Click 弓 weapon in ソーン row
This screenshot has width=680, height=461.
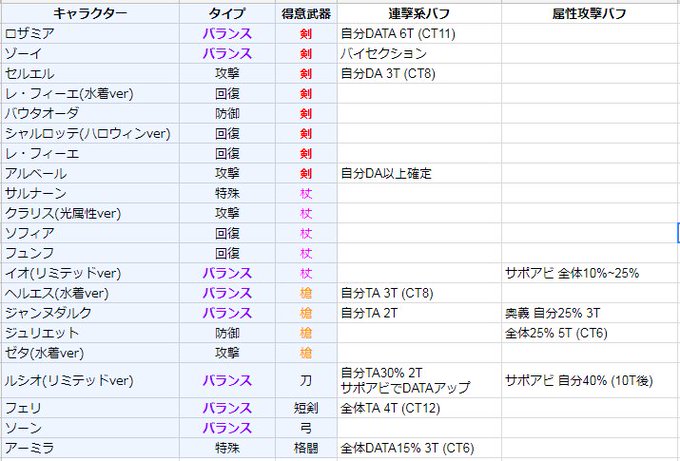click(x=306, y=428)
